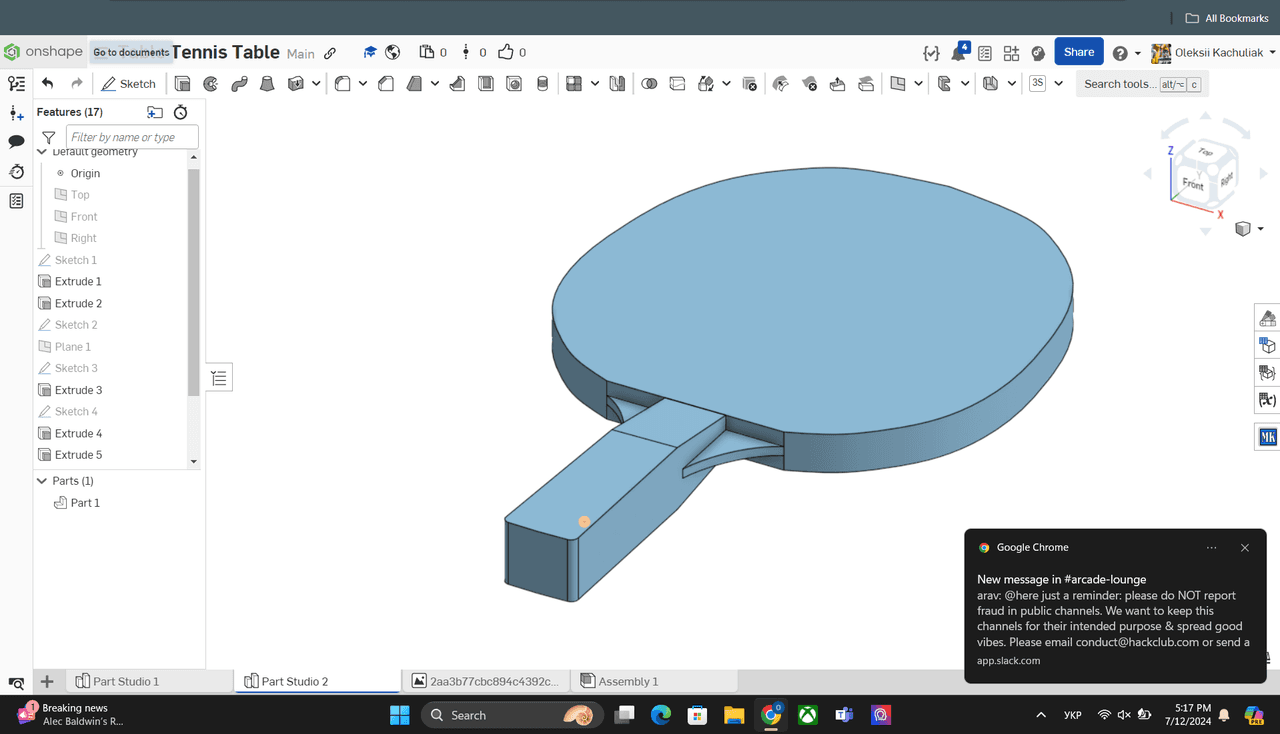The height and width of the screenshot is (734, 1280).
Task: Click the feature list scrollbar
Action: pos(194,280)
